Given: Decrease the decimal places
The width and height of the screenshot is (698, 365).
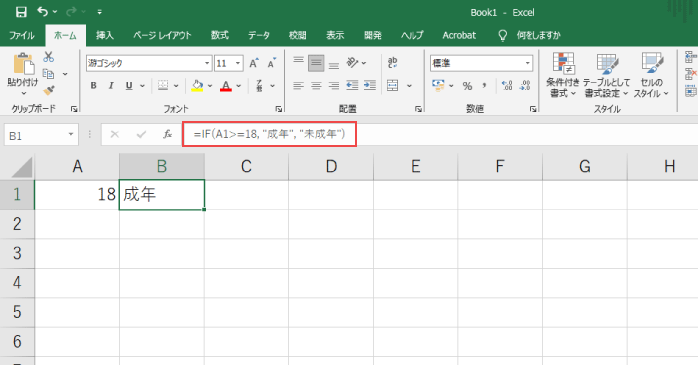Looking at the screenshot, I should pos(525,85).
